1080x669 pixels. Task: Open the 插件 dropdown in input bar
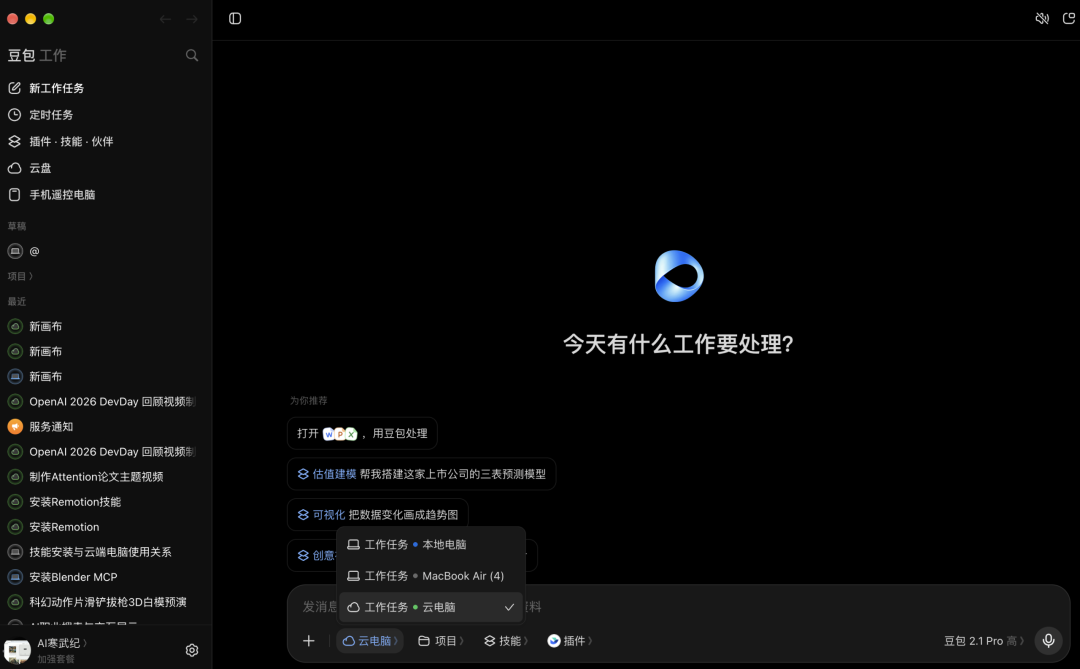click(x=570, y=641)
